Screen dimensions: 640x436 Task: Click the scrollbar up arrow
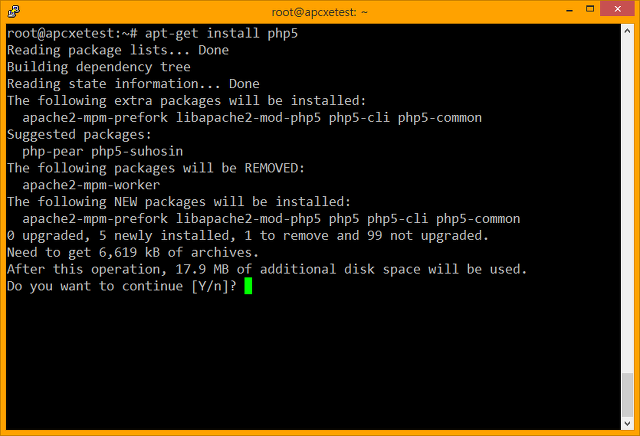(627, 31)
